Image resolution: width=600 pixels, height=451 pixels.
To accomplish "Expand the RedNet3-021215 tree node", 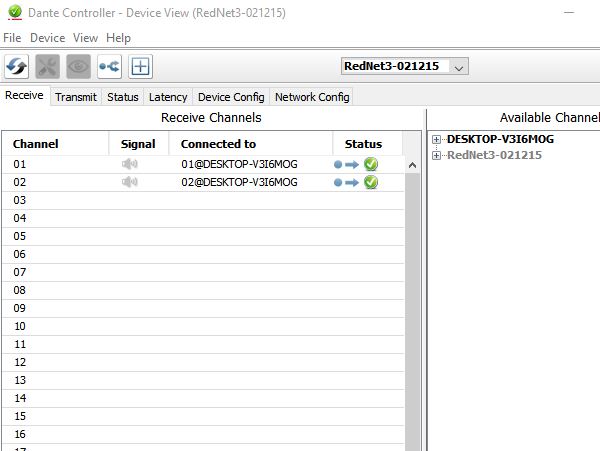I will (x=436, y=155).
